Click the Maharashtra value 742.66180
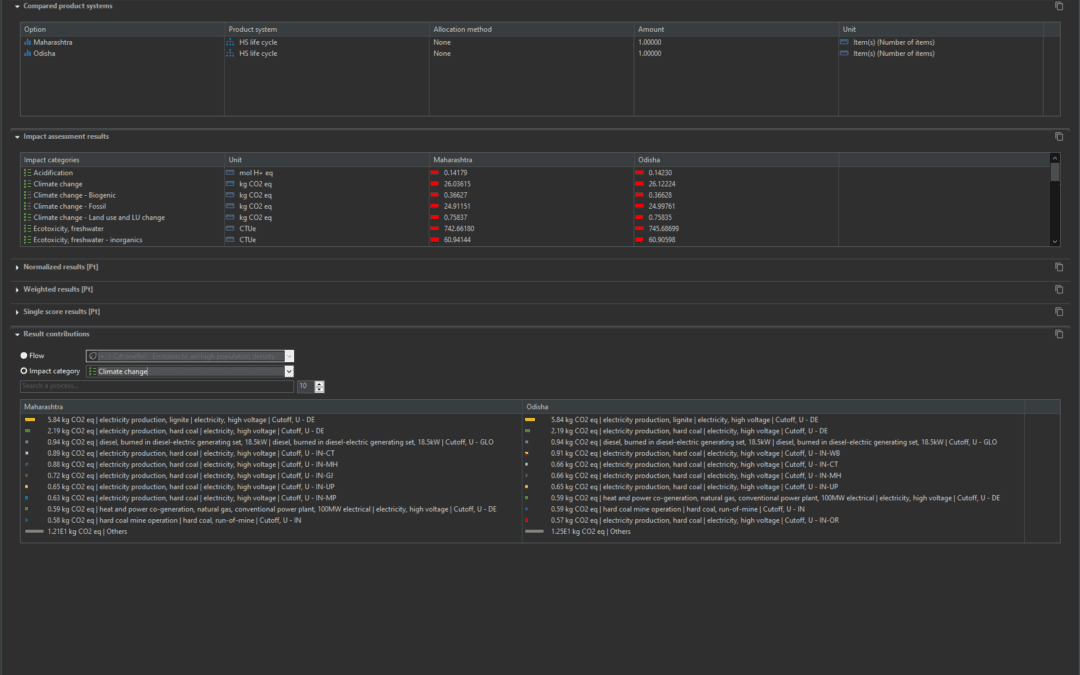This screenshot has height=675, width=1080. (459, 229)
